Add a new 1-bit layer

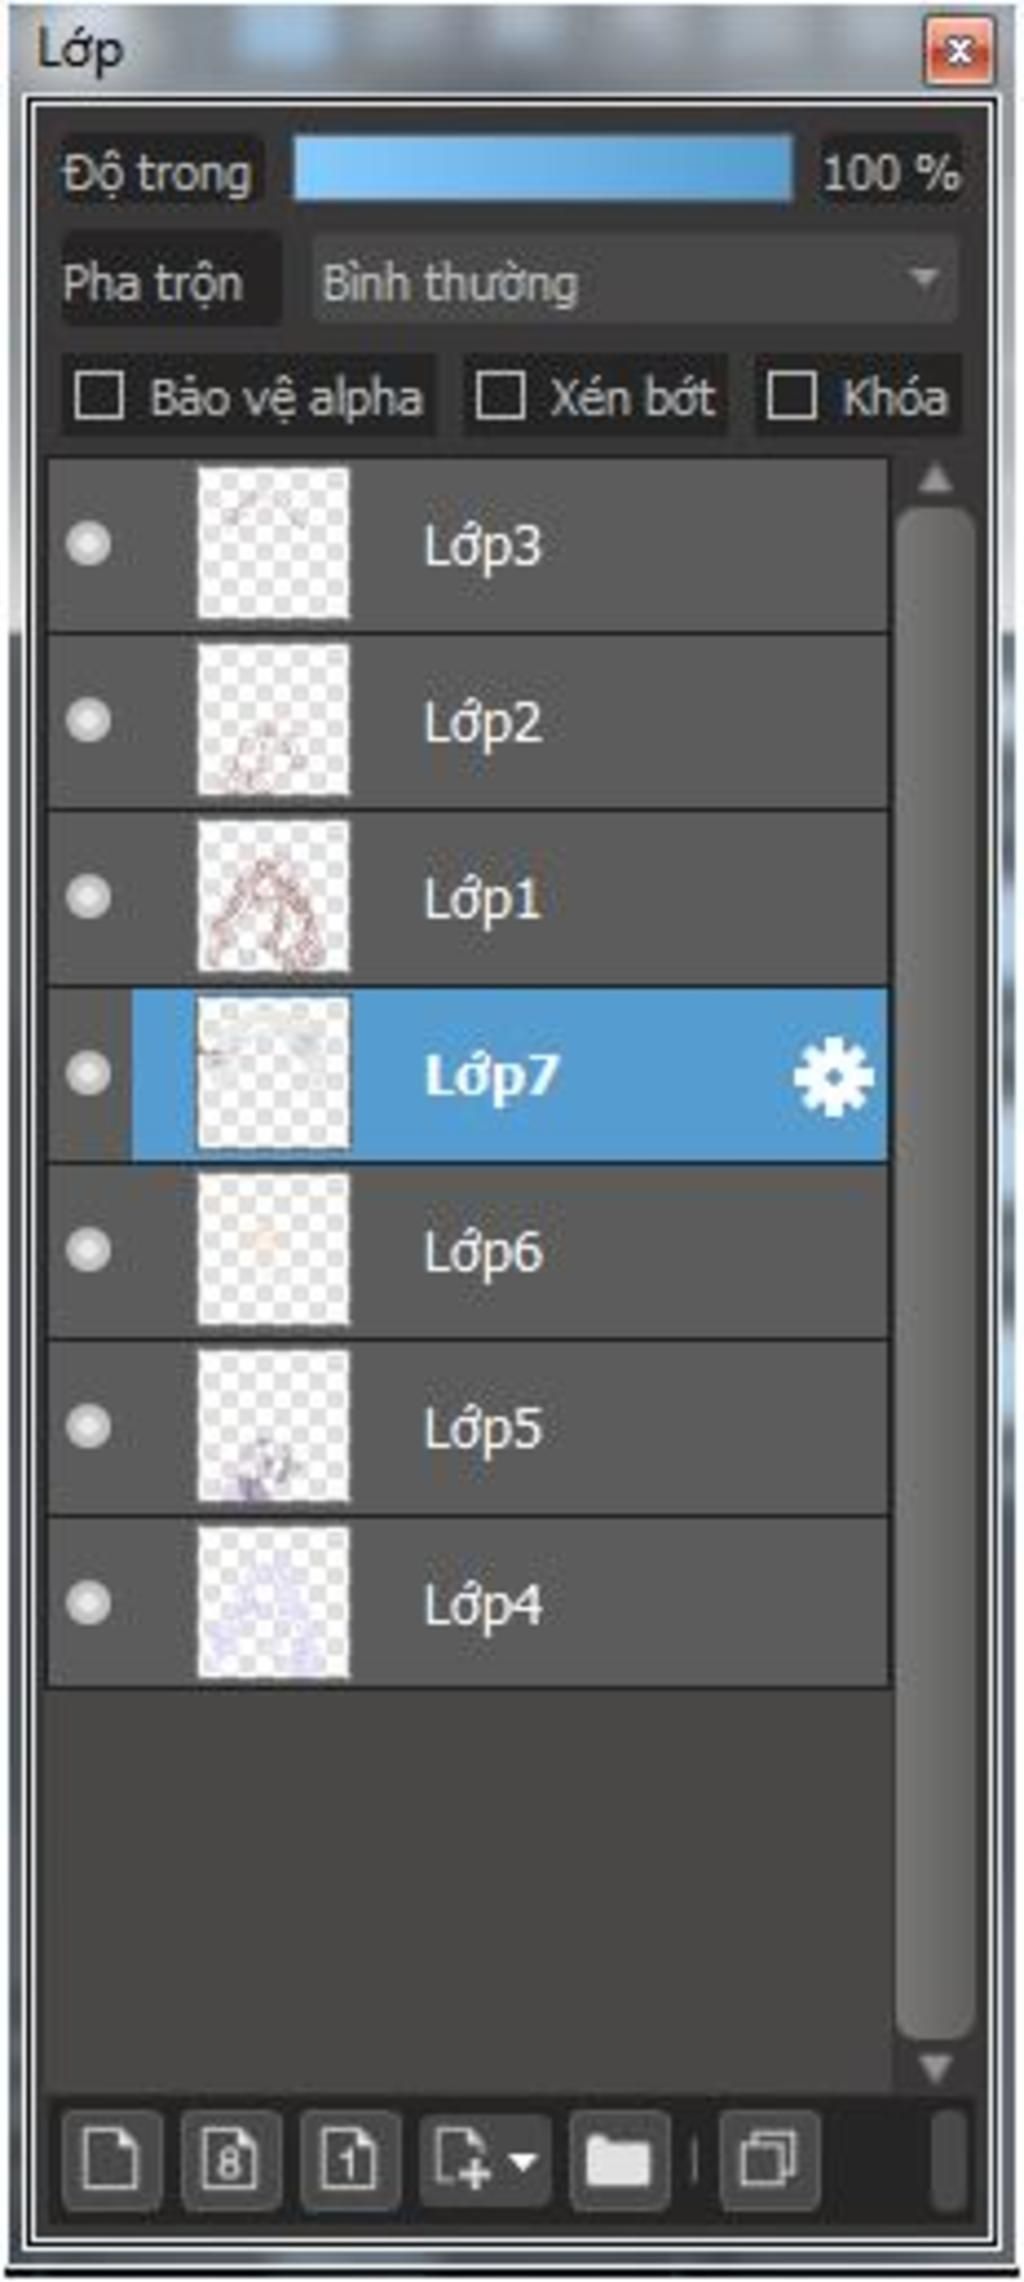tap(350, 2159)
